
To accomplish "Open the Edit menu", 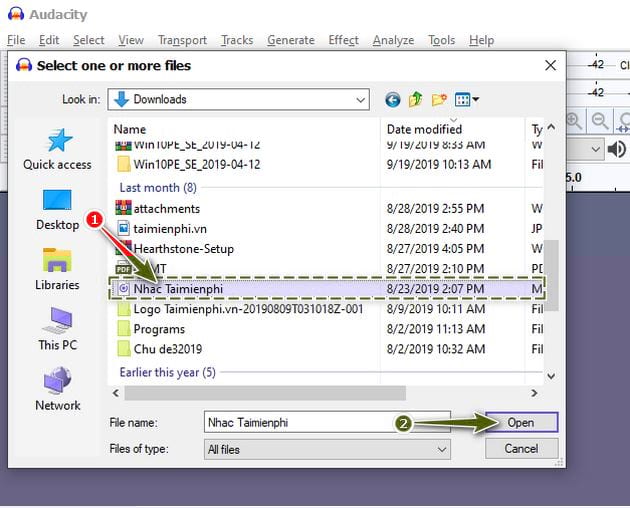I will click(x=49, y=40).
